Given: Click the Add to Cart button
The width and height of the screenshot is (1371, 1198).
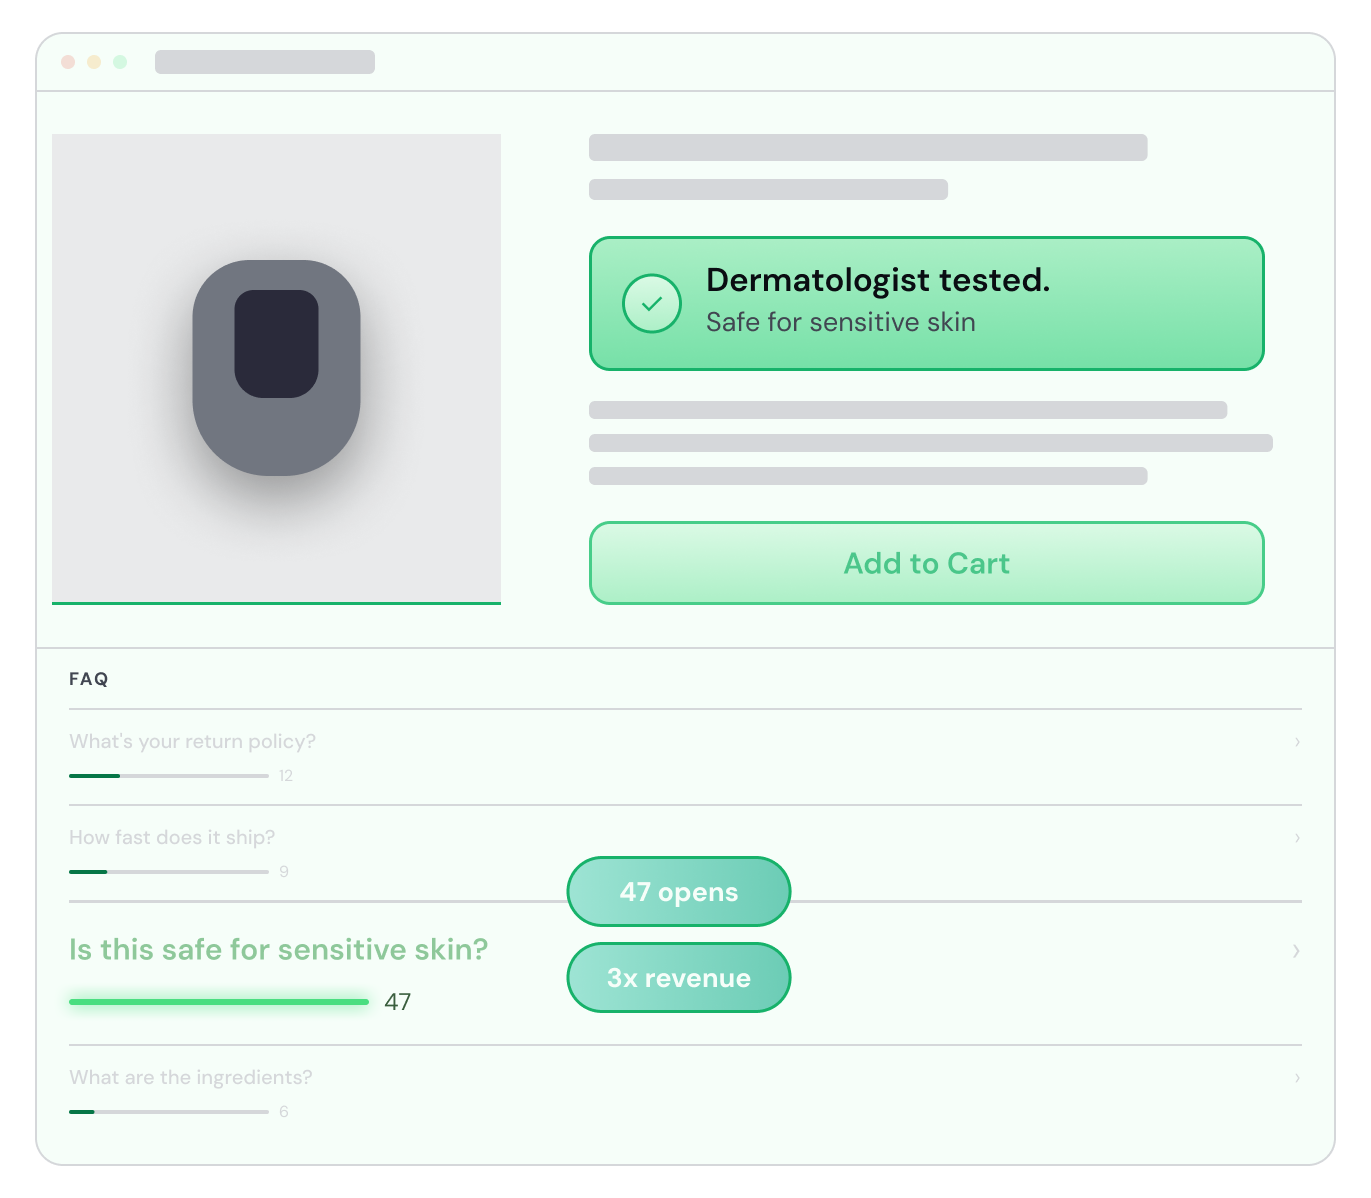Looking at the screenshot, I should (x=927, y=563).
